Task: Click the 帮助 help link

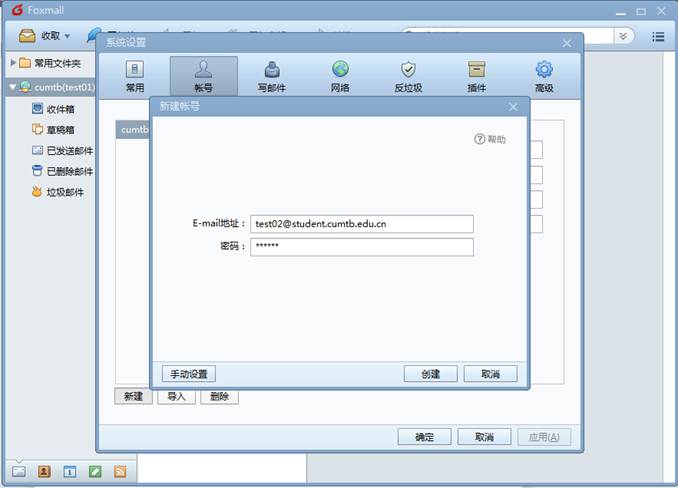Action: [490, 139]
